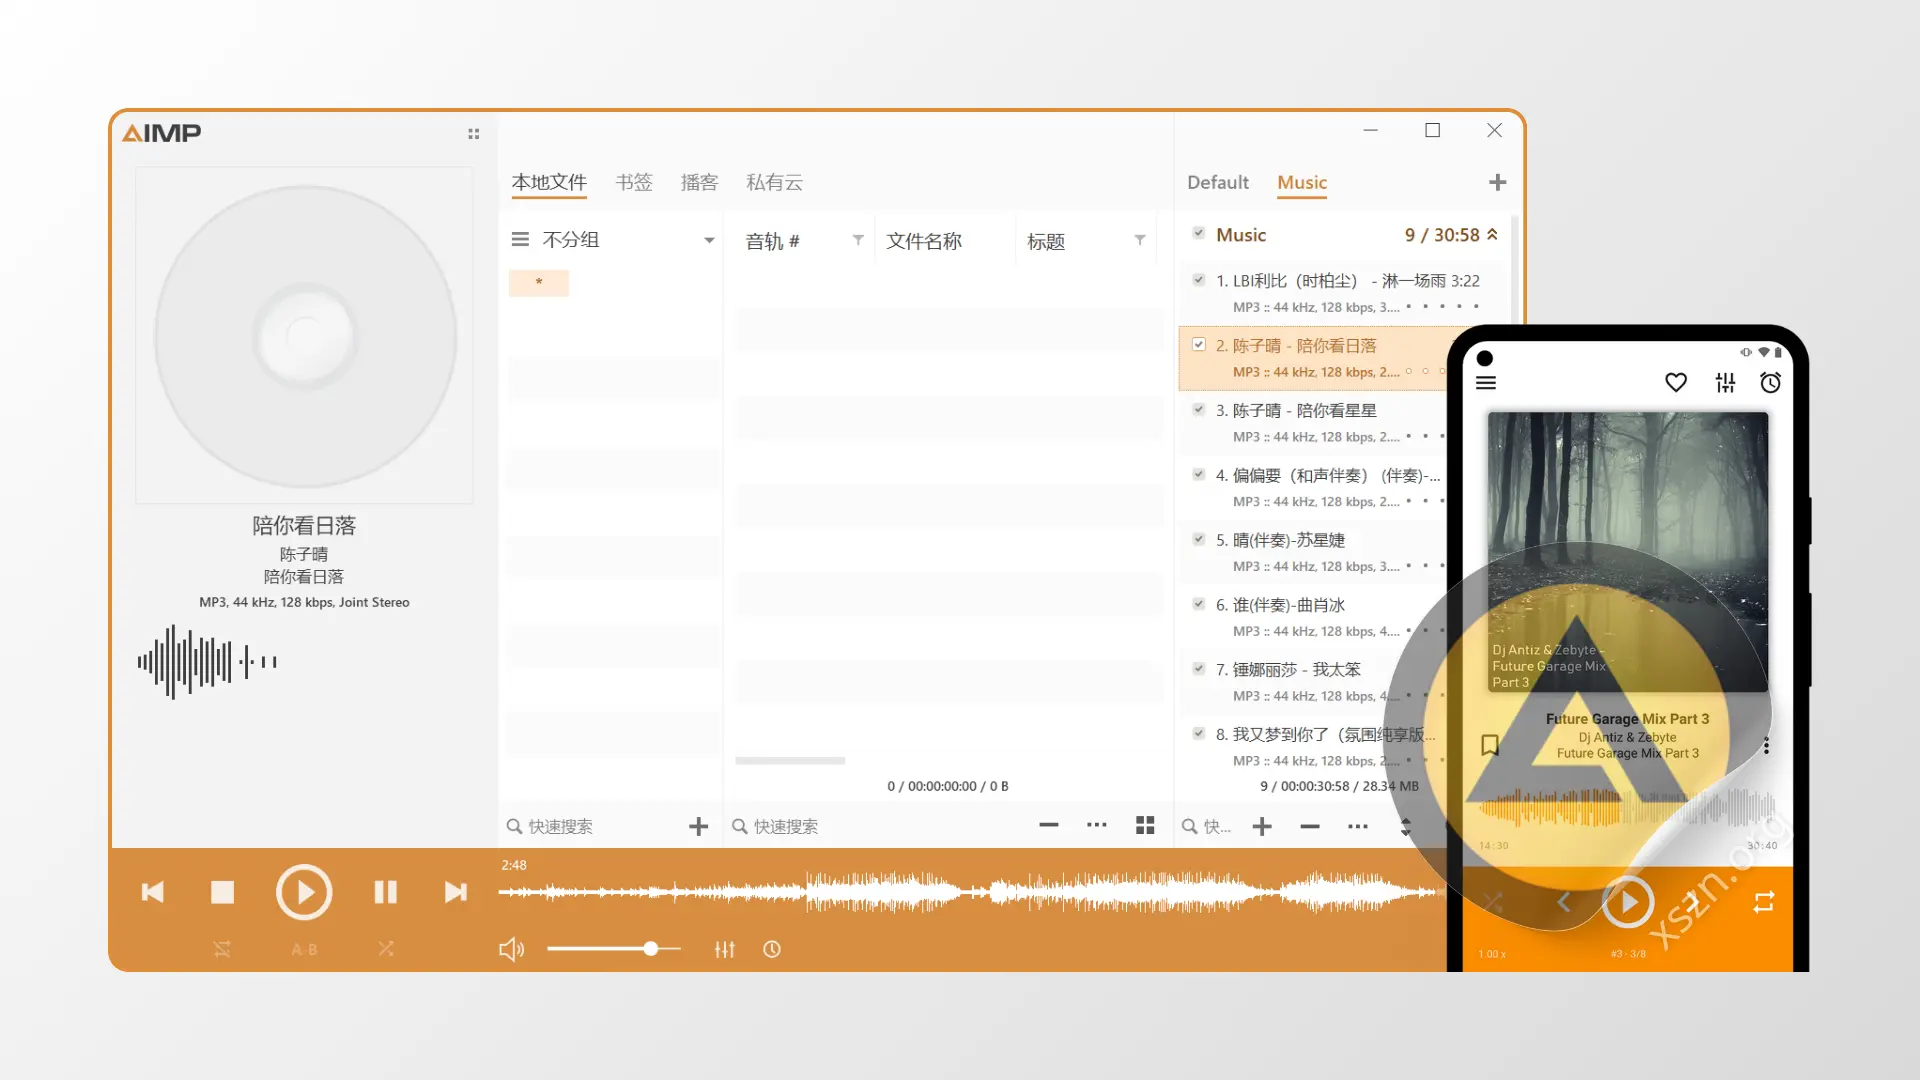Viewport: 1920px width, 1080px height.
Task: Collapse the Music group via chevron
Action: point(1491,235)
